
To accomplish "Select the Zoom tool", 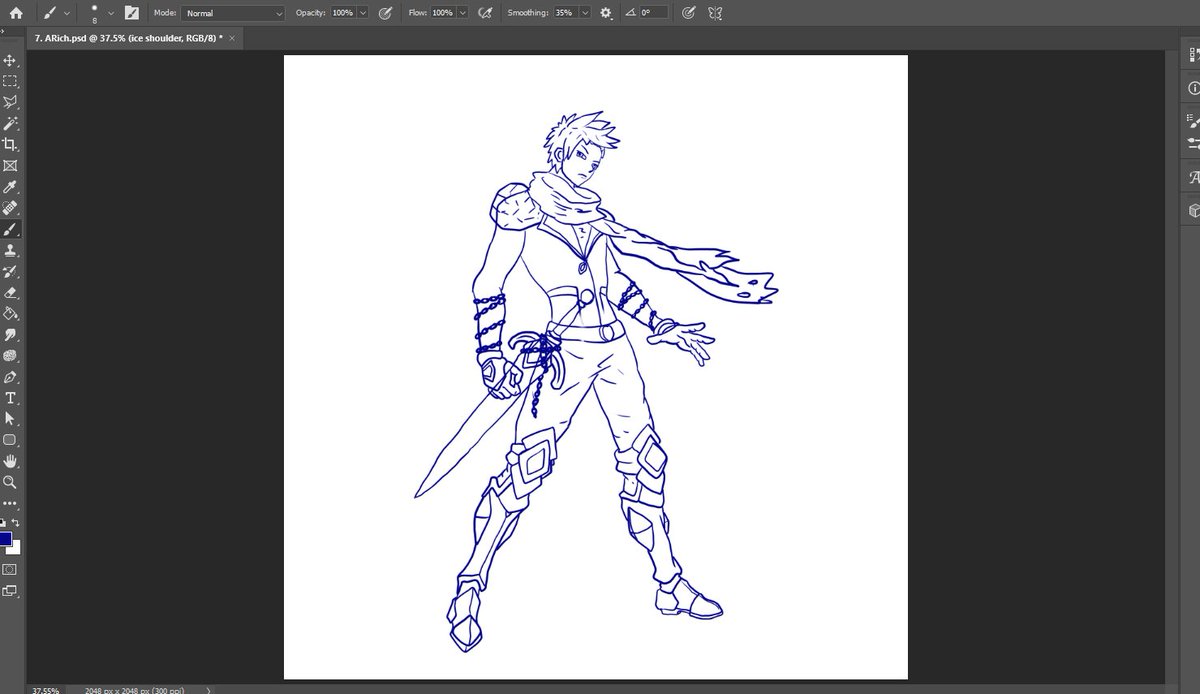I will click(x=11, y=482).
